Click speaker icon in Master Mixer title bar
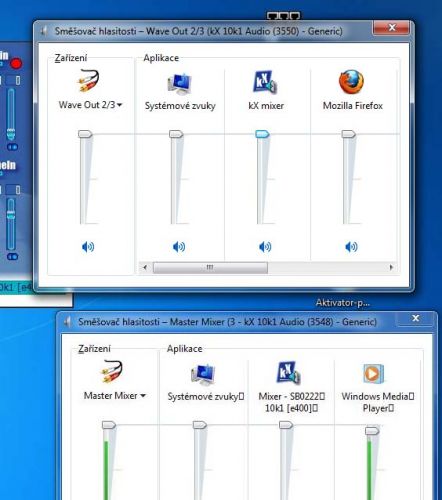This screenshot has height=500, width=442. coord(67,322)
